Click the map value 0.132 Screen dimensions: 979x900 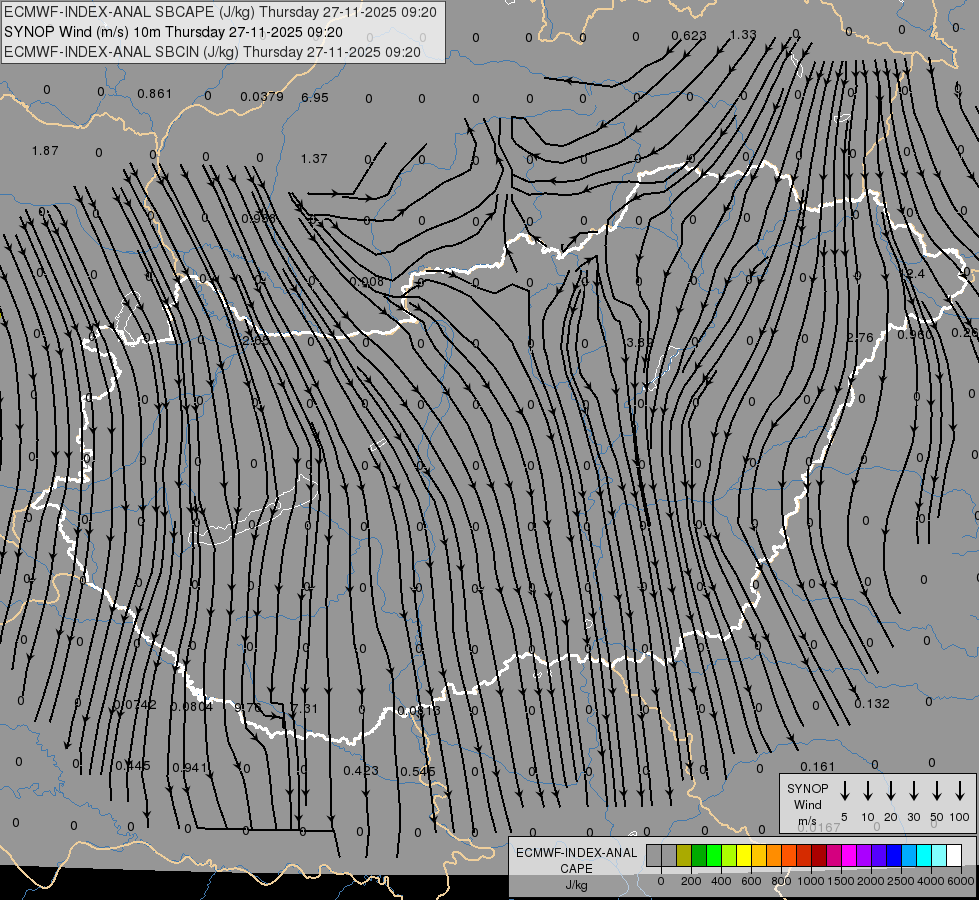(x=872, y=703)
